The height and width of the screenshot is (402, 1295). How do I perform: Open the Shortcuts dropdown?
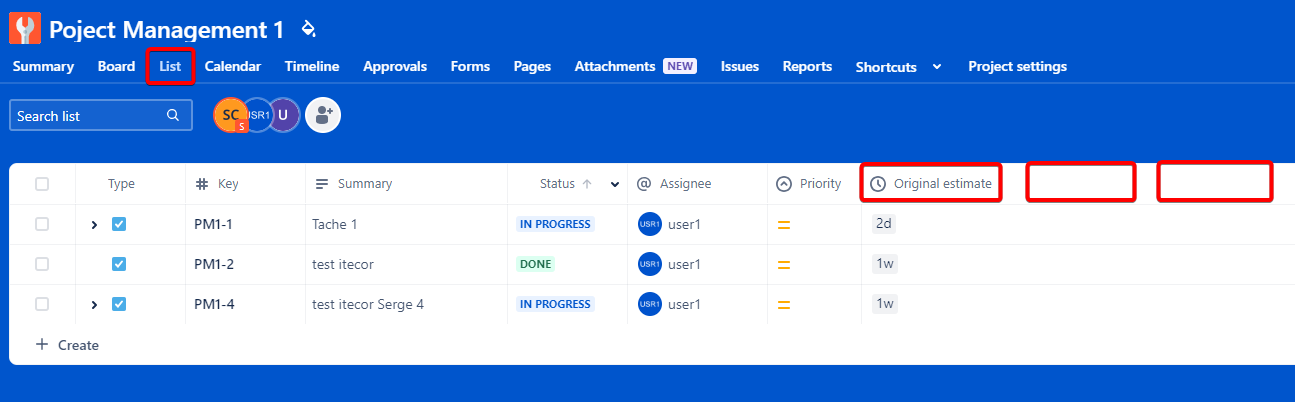899,67
